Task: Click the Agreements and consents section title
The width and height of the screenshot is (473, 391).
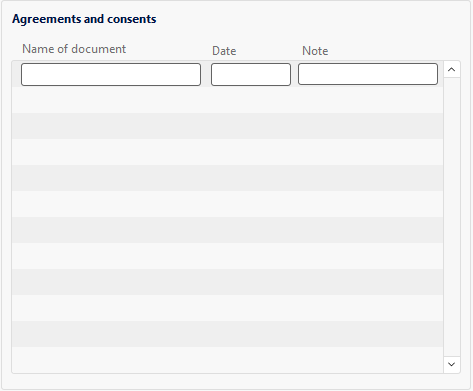Action: pyautogui.click(x=84, y=19)
